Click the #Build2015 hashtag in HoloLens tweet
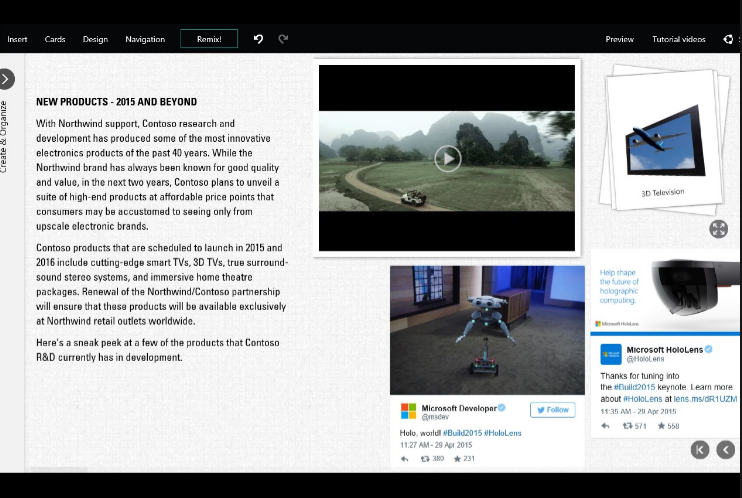 point(635,387)
